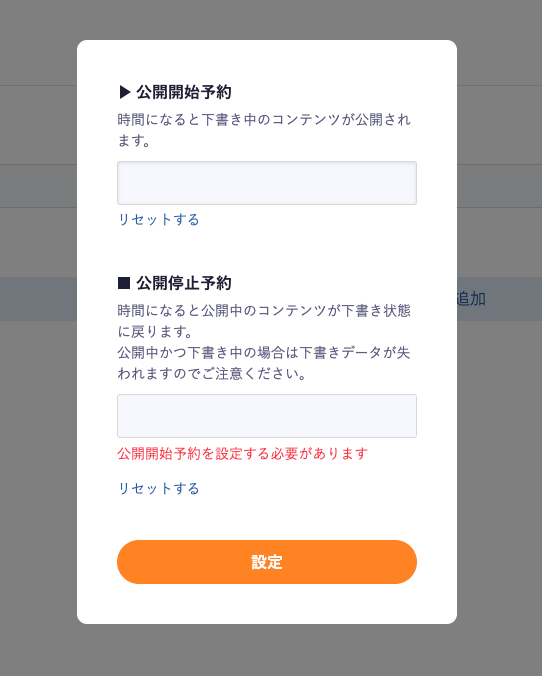The width and height of the screenshot is (542, 676).
Task: Click the play triangle icon beside 公開開始予約
Action: [x=125, y=92]
